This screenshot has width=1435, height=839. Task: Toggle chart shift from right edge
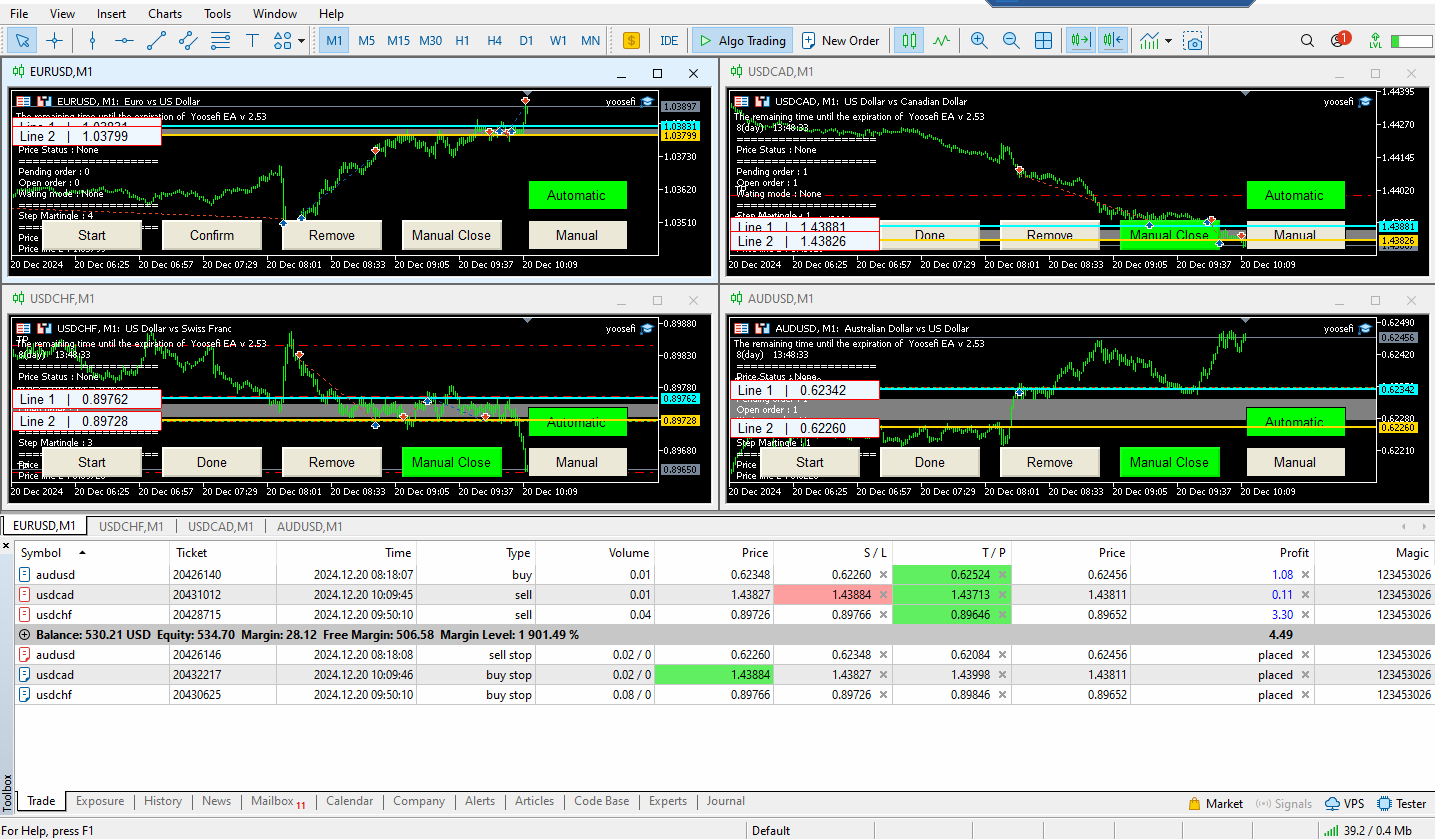pyautogui.click(x=1112, y=41)
